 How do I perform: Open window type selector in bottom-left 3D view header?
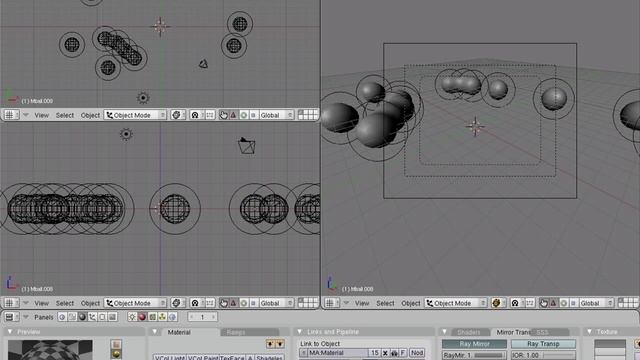click(11, 303)
